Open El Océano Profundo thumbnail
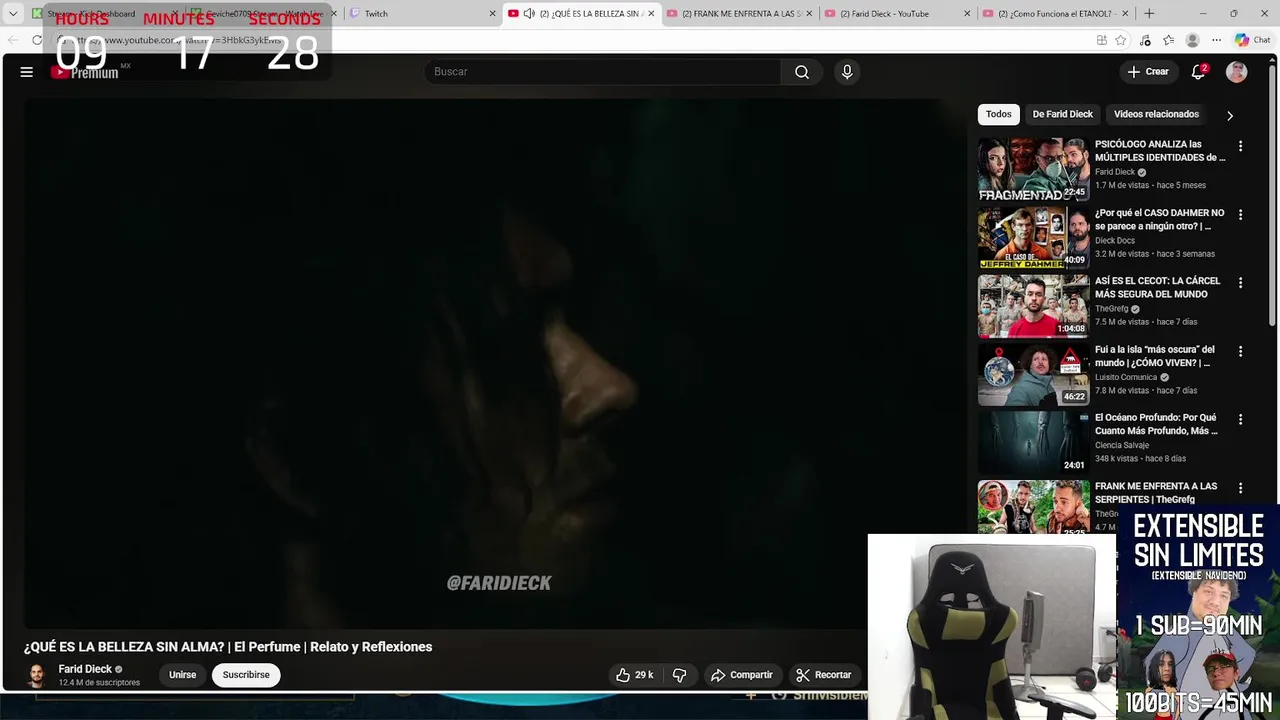 (x=1033, y=443)
